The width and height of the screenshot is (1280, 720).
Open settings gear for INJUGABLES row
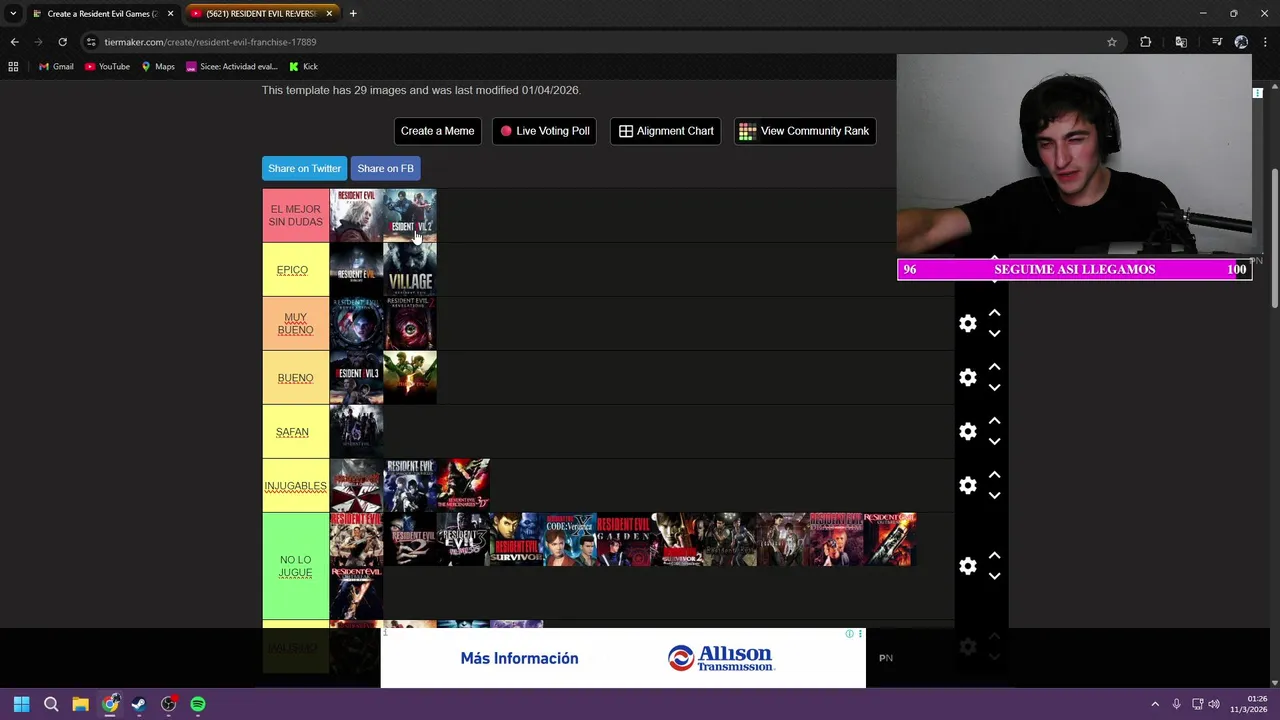coord(967,485)
